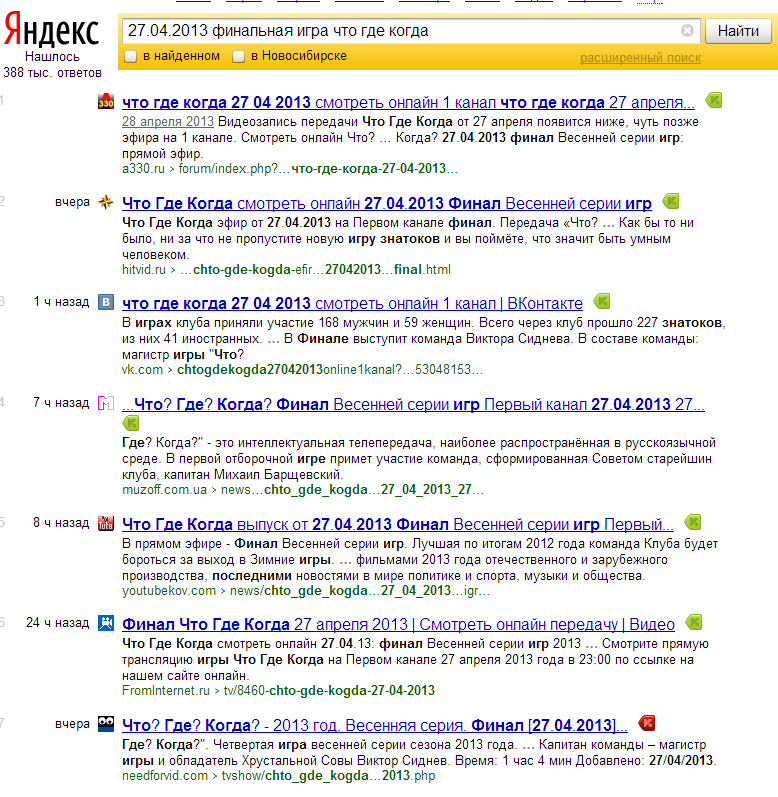Image resolution: width=778 pixels, height=797 pixels.
Task: Open result 'Что? Где? Когда? - 2013 год. Весенняя серия'
Action: 375,726
